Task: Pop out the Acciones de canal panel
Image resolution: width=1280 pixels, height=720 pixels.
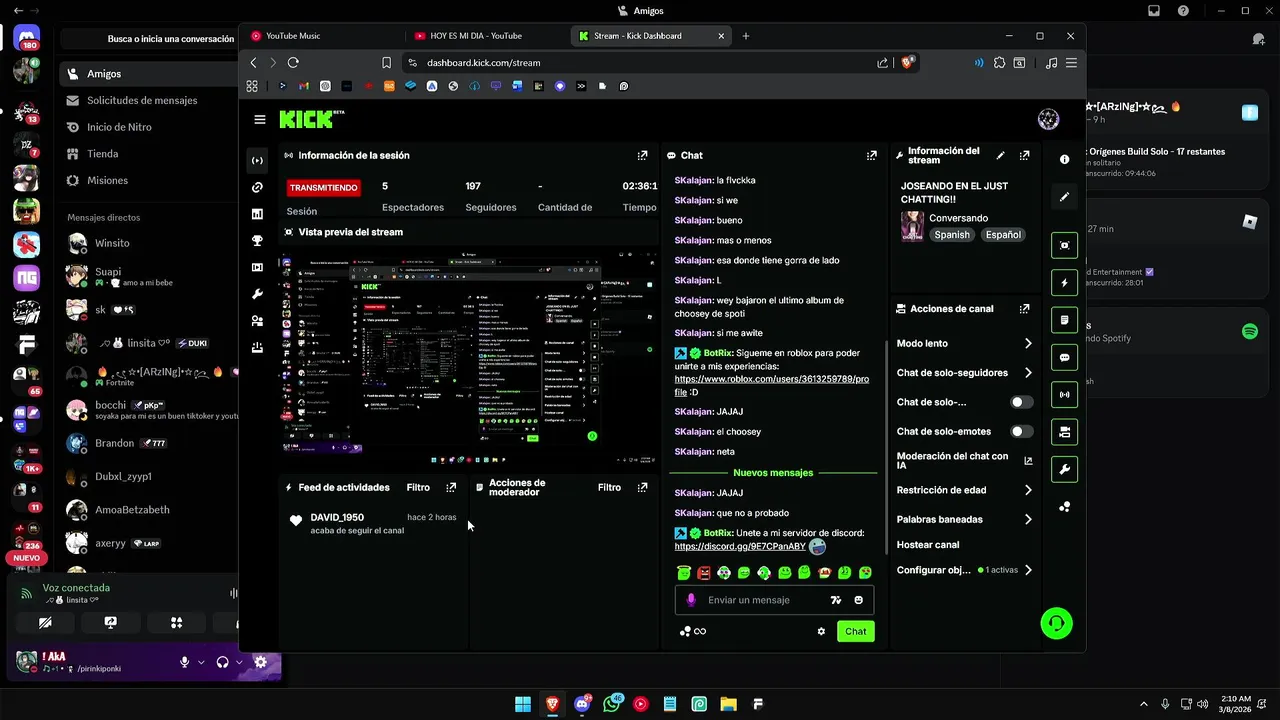Action: [x=1024, y=309]
